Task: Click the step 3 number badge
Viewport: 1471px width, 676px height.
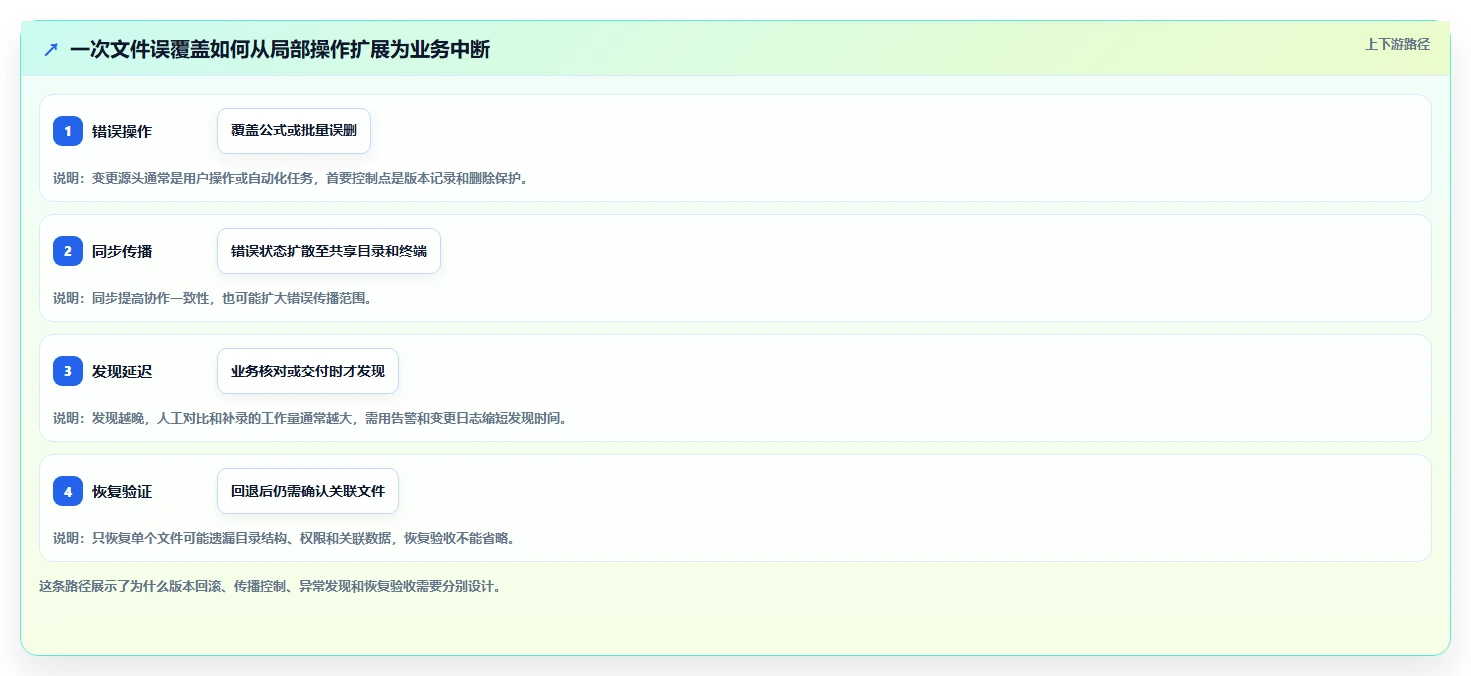Action: point(68,371)
